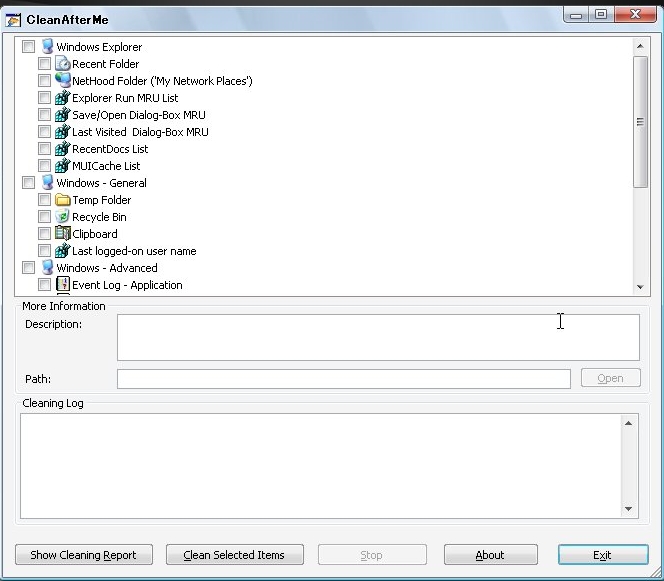The width and height of the screenshot is (664, 581).
Task: Tick the Explorer Run MRU List checkbox
Action: [x=44, y=97]
